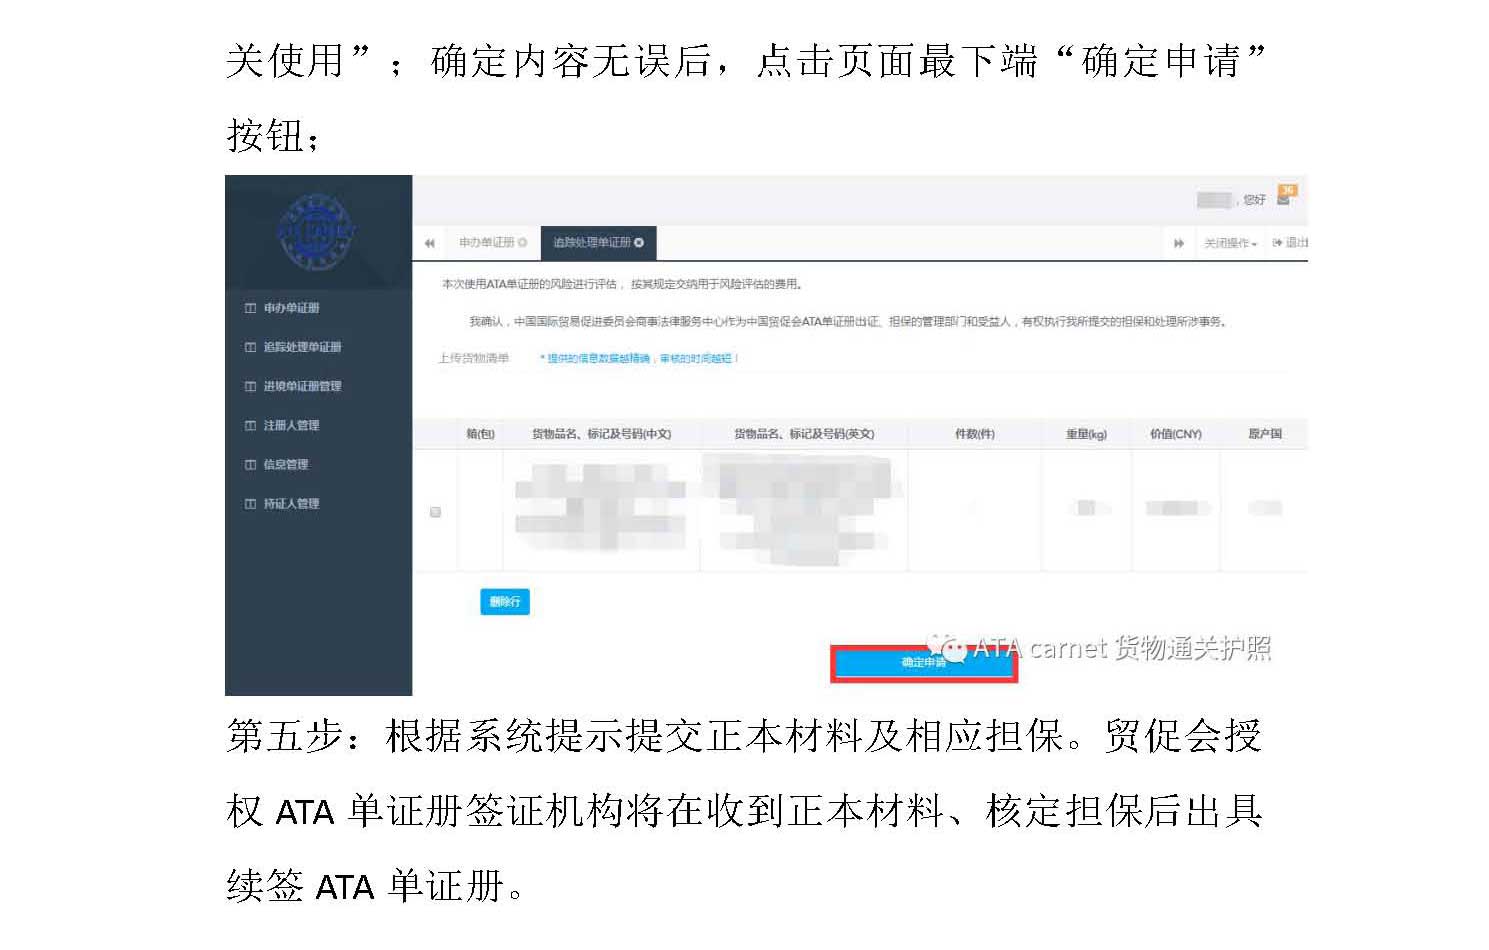Click the 确定申请 submit button
This screenshot has height=950, width=1489.
923,663
